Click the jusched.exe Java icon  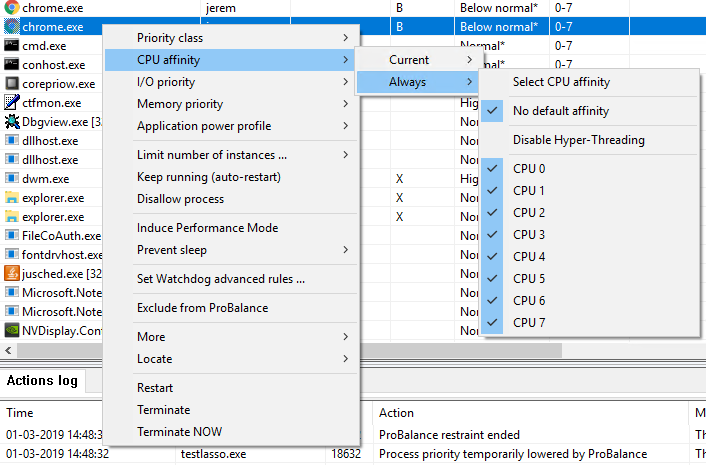pyautogui.click(x=12, y=273)
